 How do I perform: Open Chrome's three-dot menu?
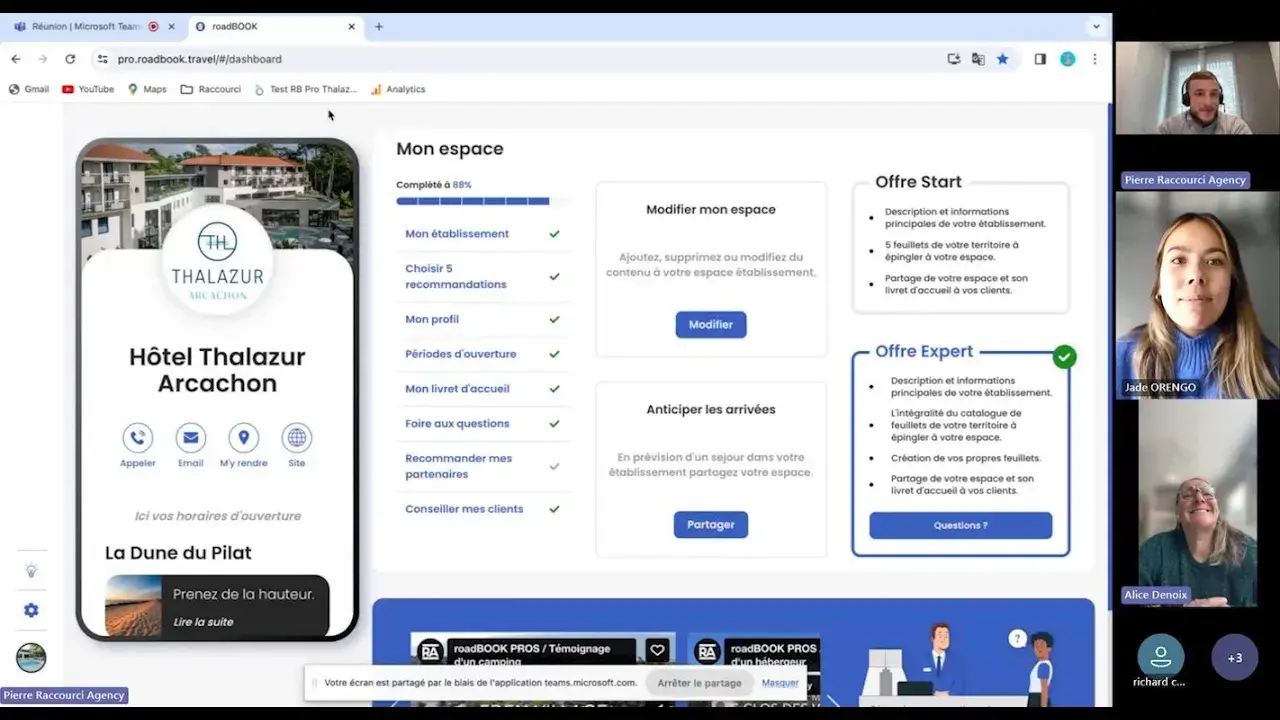click(1095, 59)
